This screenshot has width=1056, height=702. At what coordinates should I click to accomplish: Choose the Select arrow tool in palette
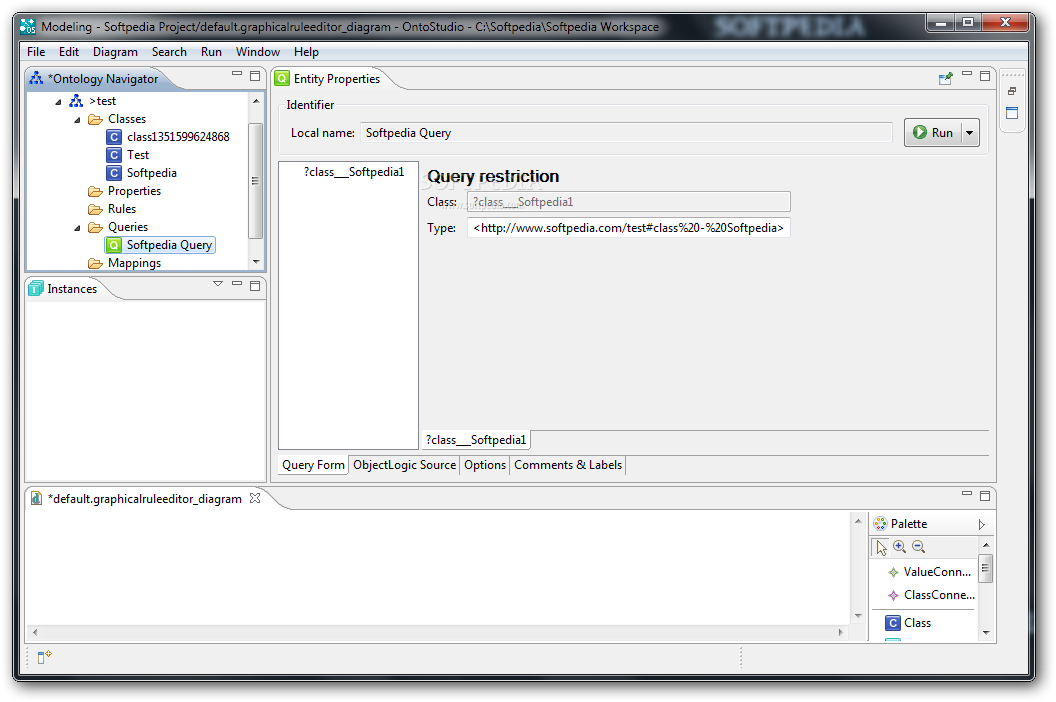[881, 548]
